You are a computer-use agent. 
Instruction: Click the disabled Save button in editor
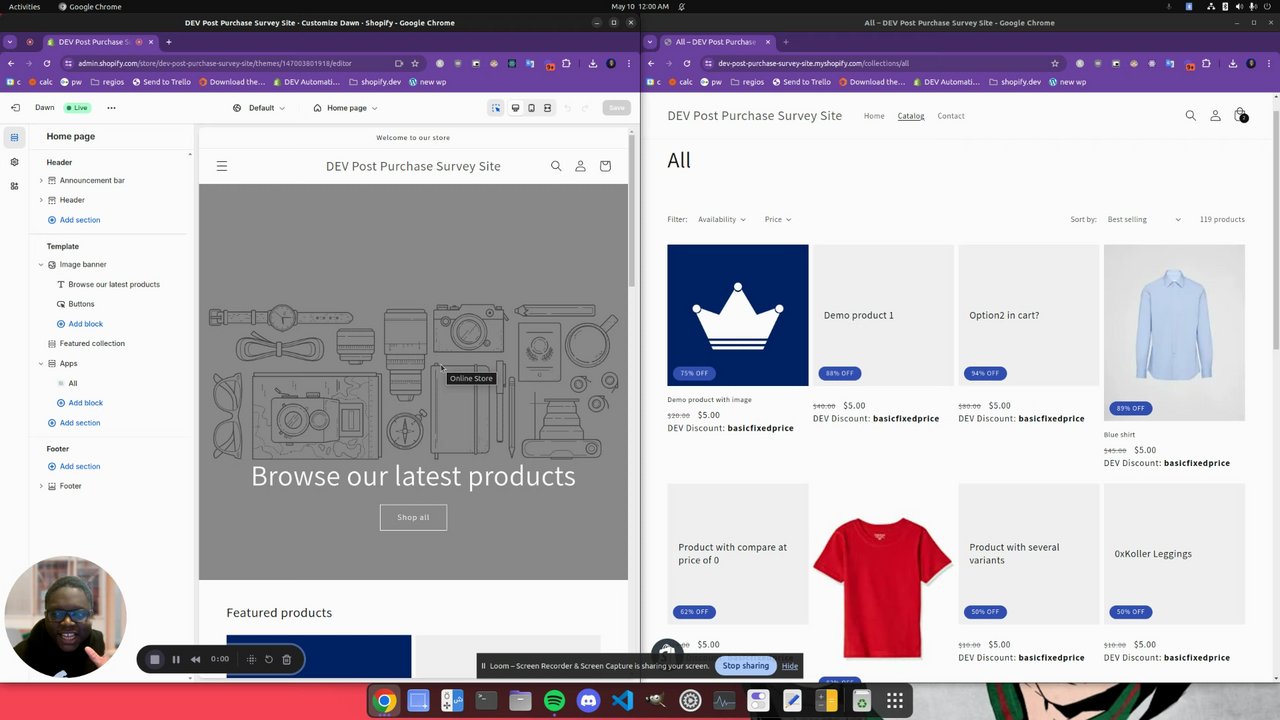point(617,108)
